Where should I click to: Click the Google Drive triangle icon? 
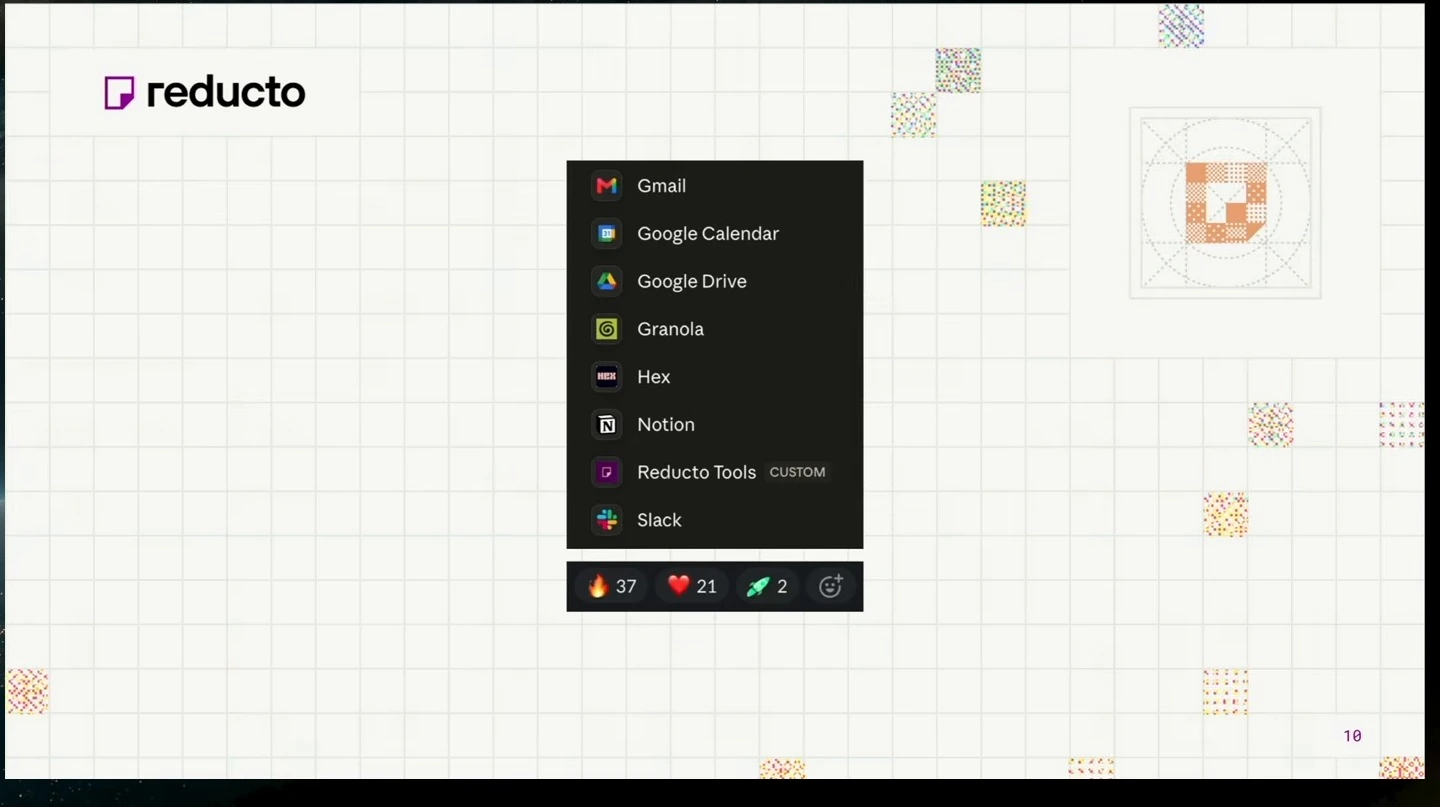(606, 281)
